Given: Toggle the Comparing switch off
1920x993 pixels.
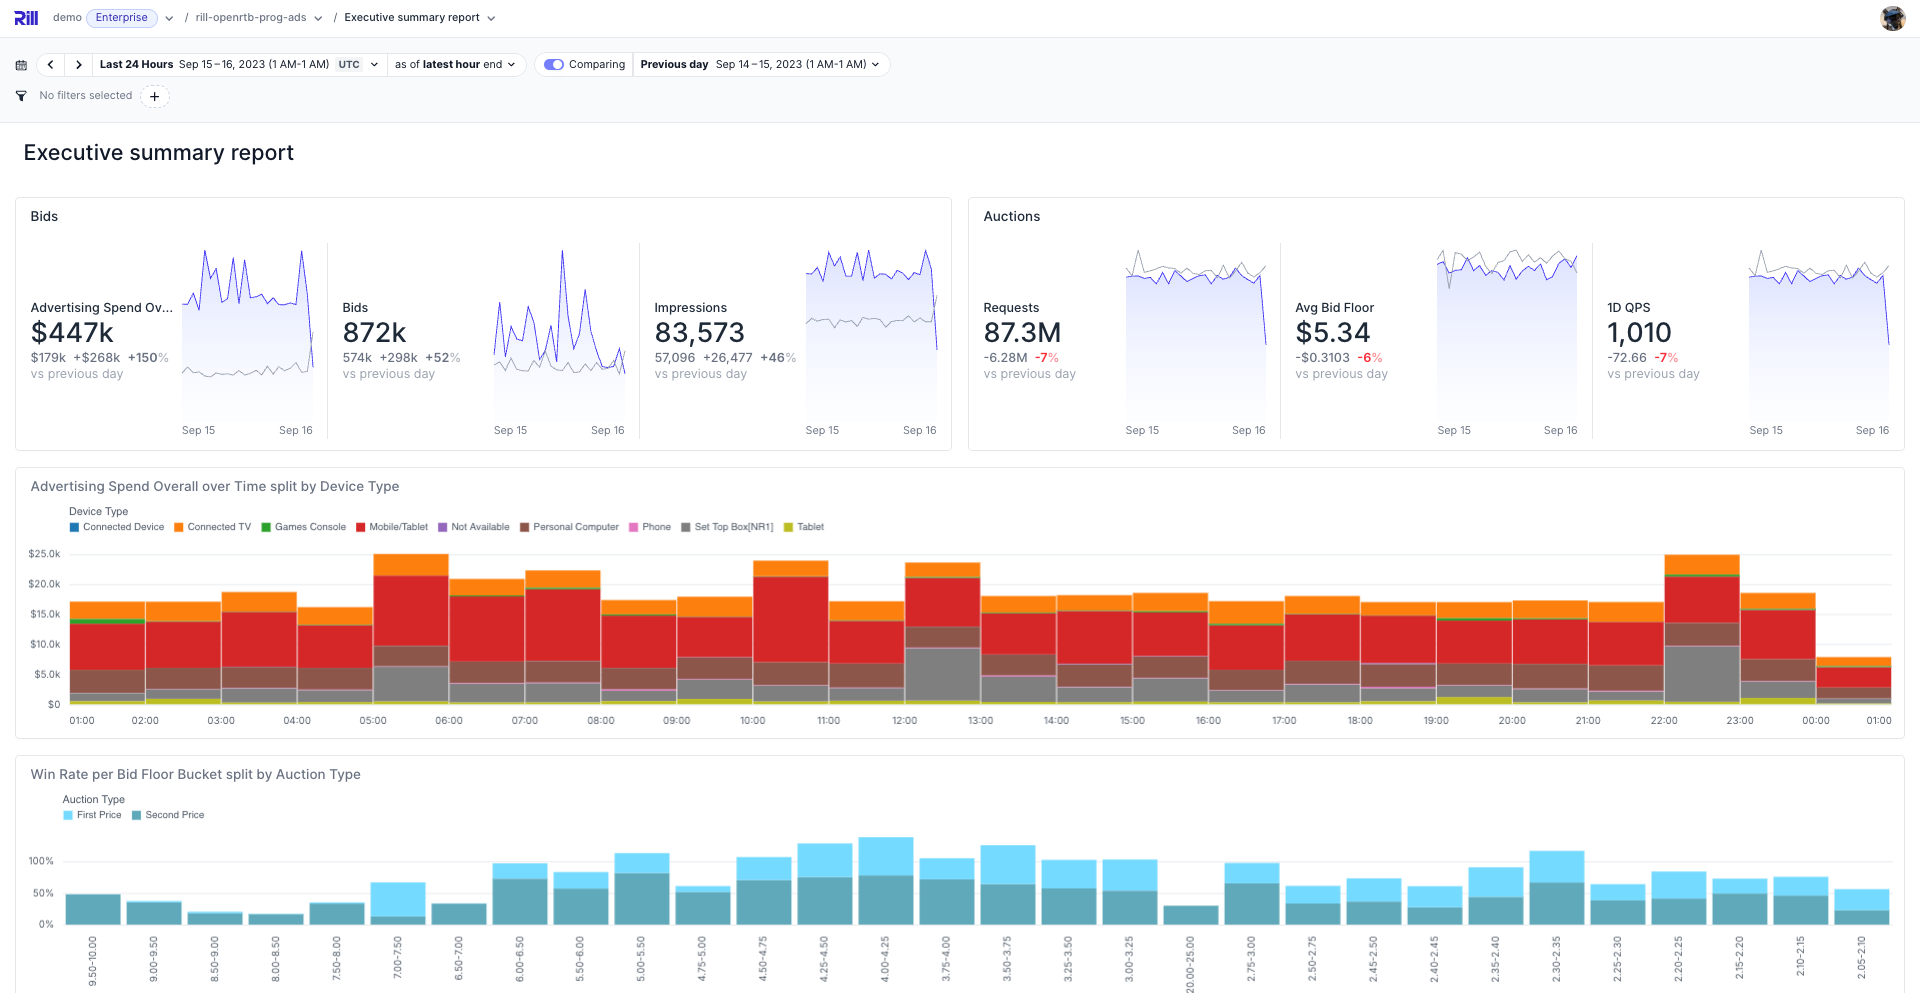Looking at the screenshot, I should [553, 64].
